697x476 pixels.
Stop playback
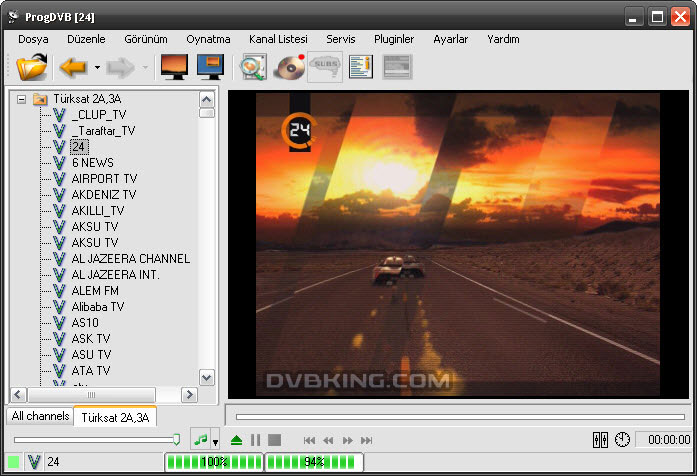click(x=274, y=440)
